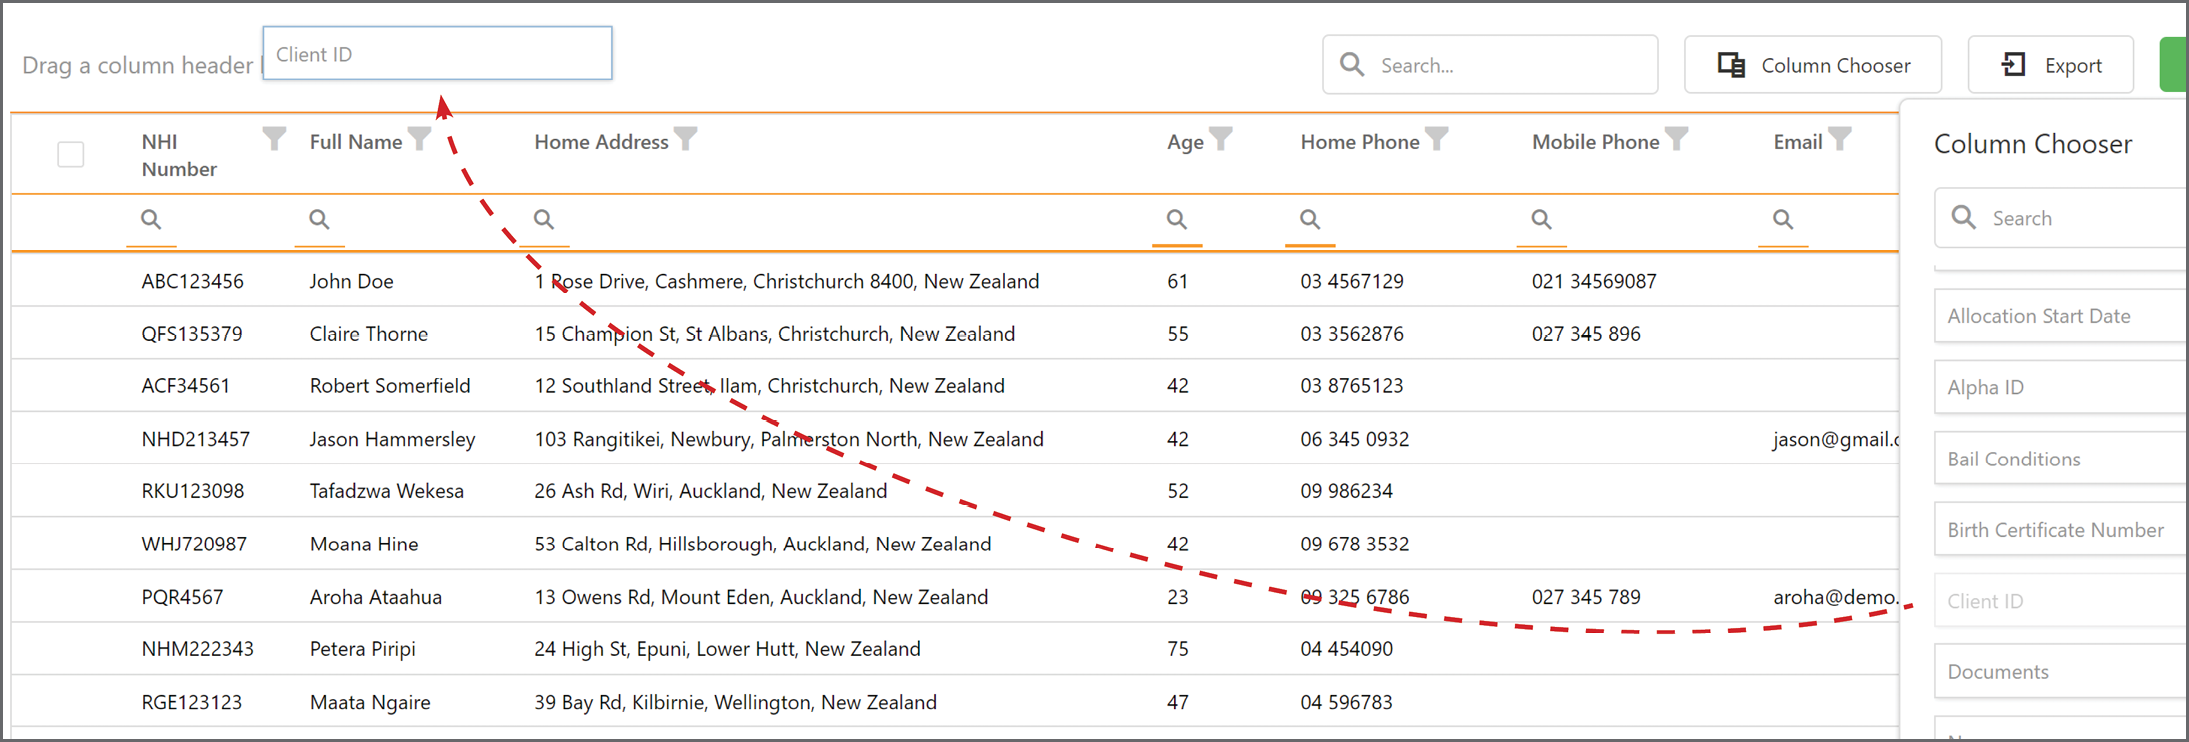Open filter for Home Address column
This screenshot has height=742, width=2189.
coord(686,138)
